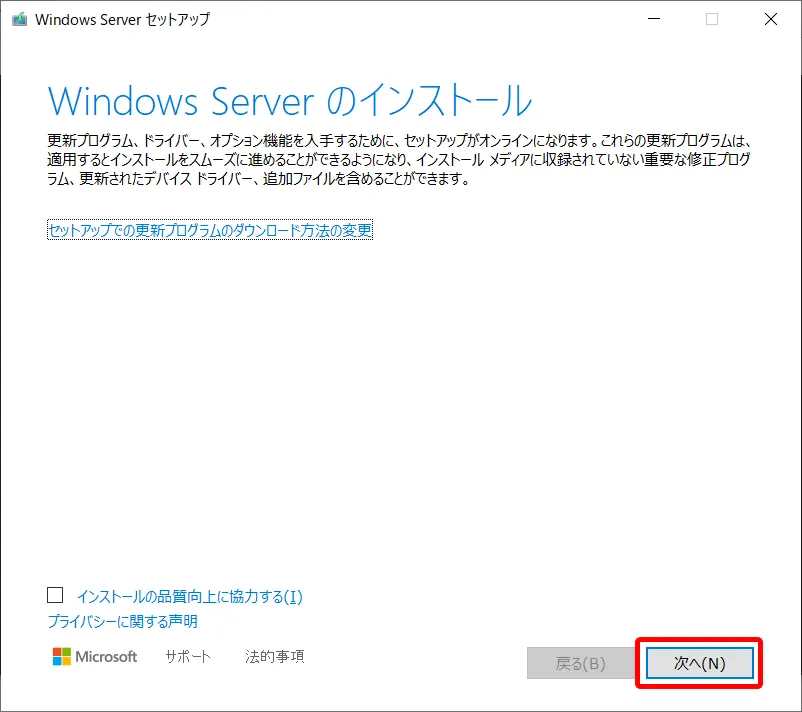Click the Windows Server のインストール heading

(290, 101)
